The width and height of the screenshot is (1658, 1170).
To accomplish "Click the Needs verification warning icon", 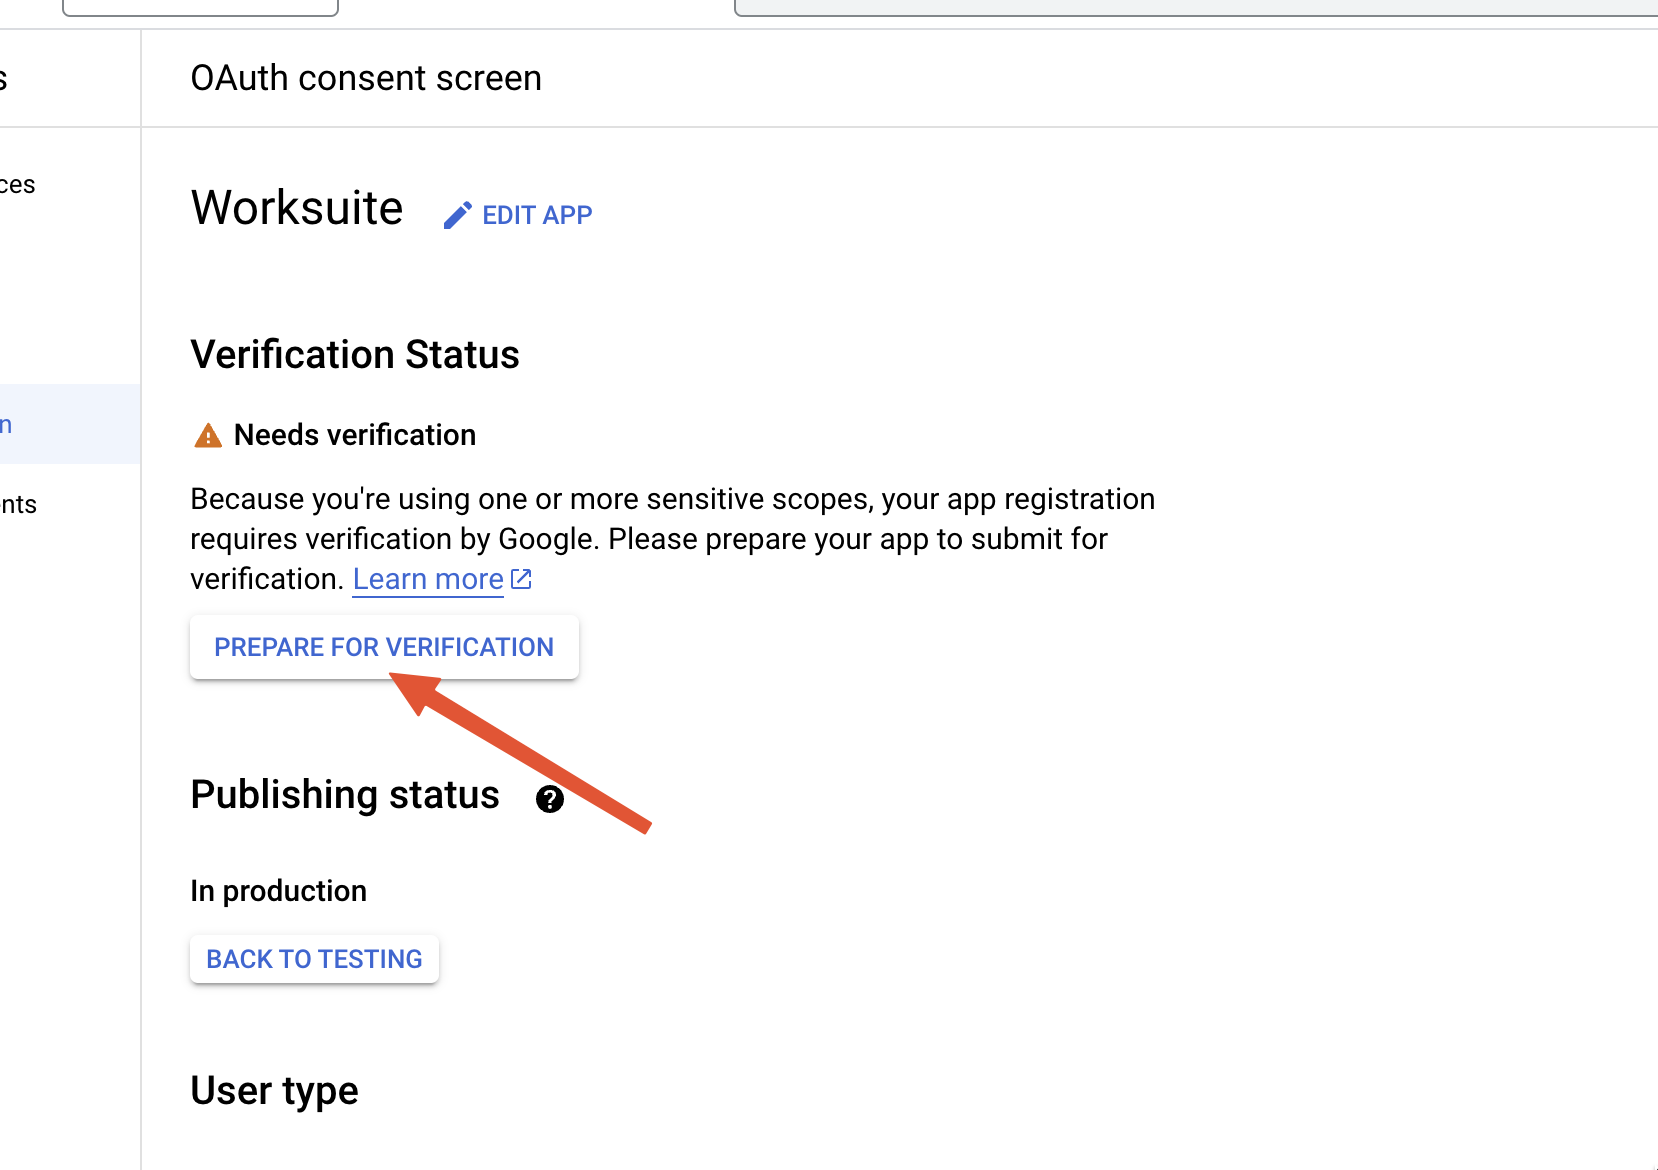I will (207, 436).
